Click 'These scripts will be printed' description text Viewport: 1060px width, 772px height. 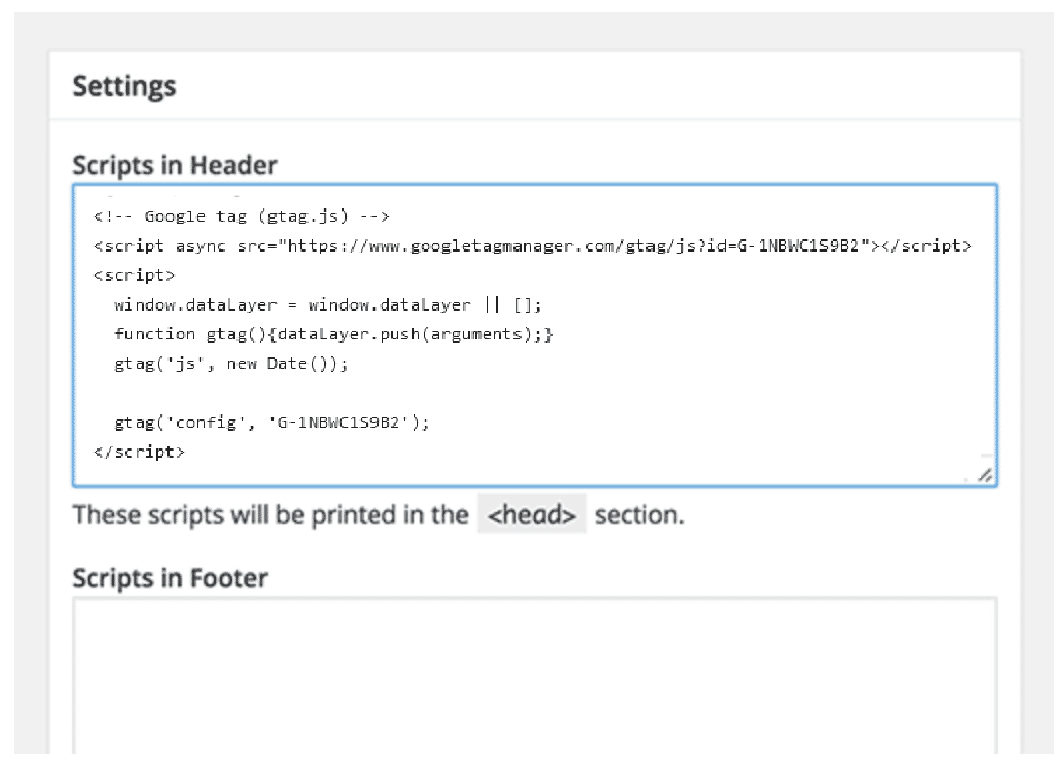[270, 515]
